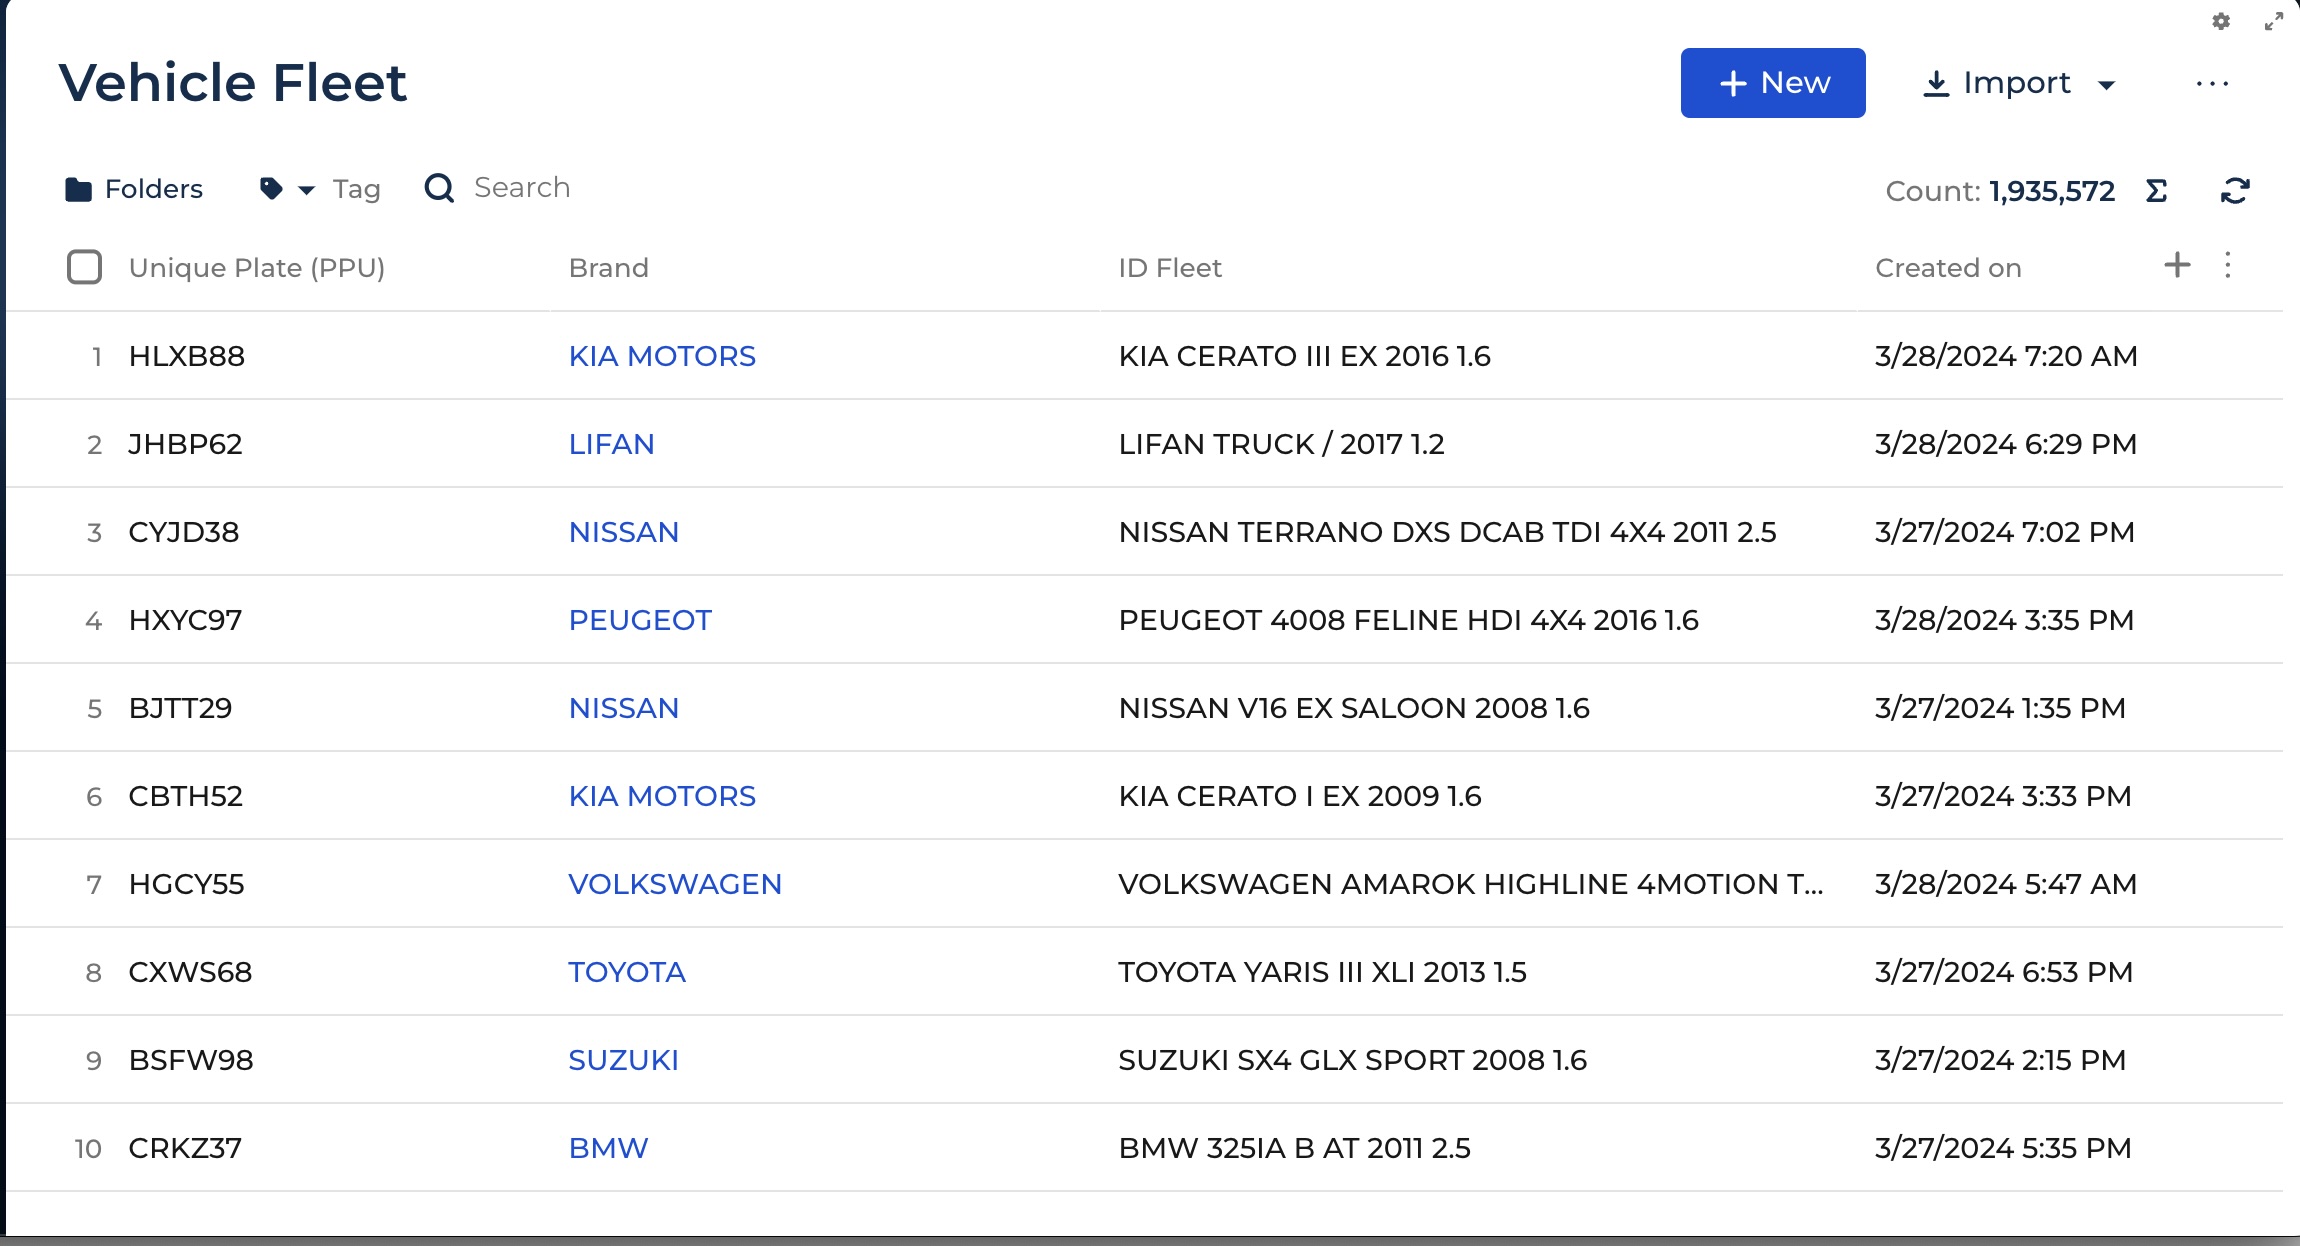This screenshot has height=1246, width=2300.
Task: Click the expand to fullscreen icon
Action: [2274, 21]
